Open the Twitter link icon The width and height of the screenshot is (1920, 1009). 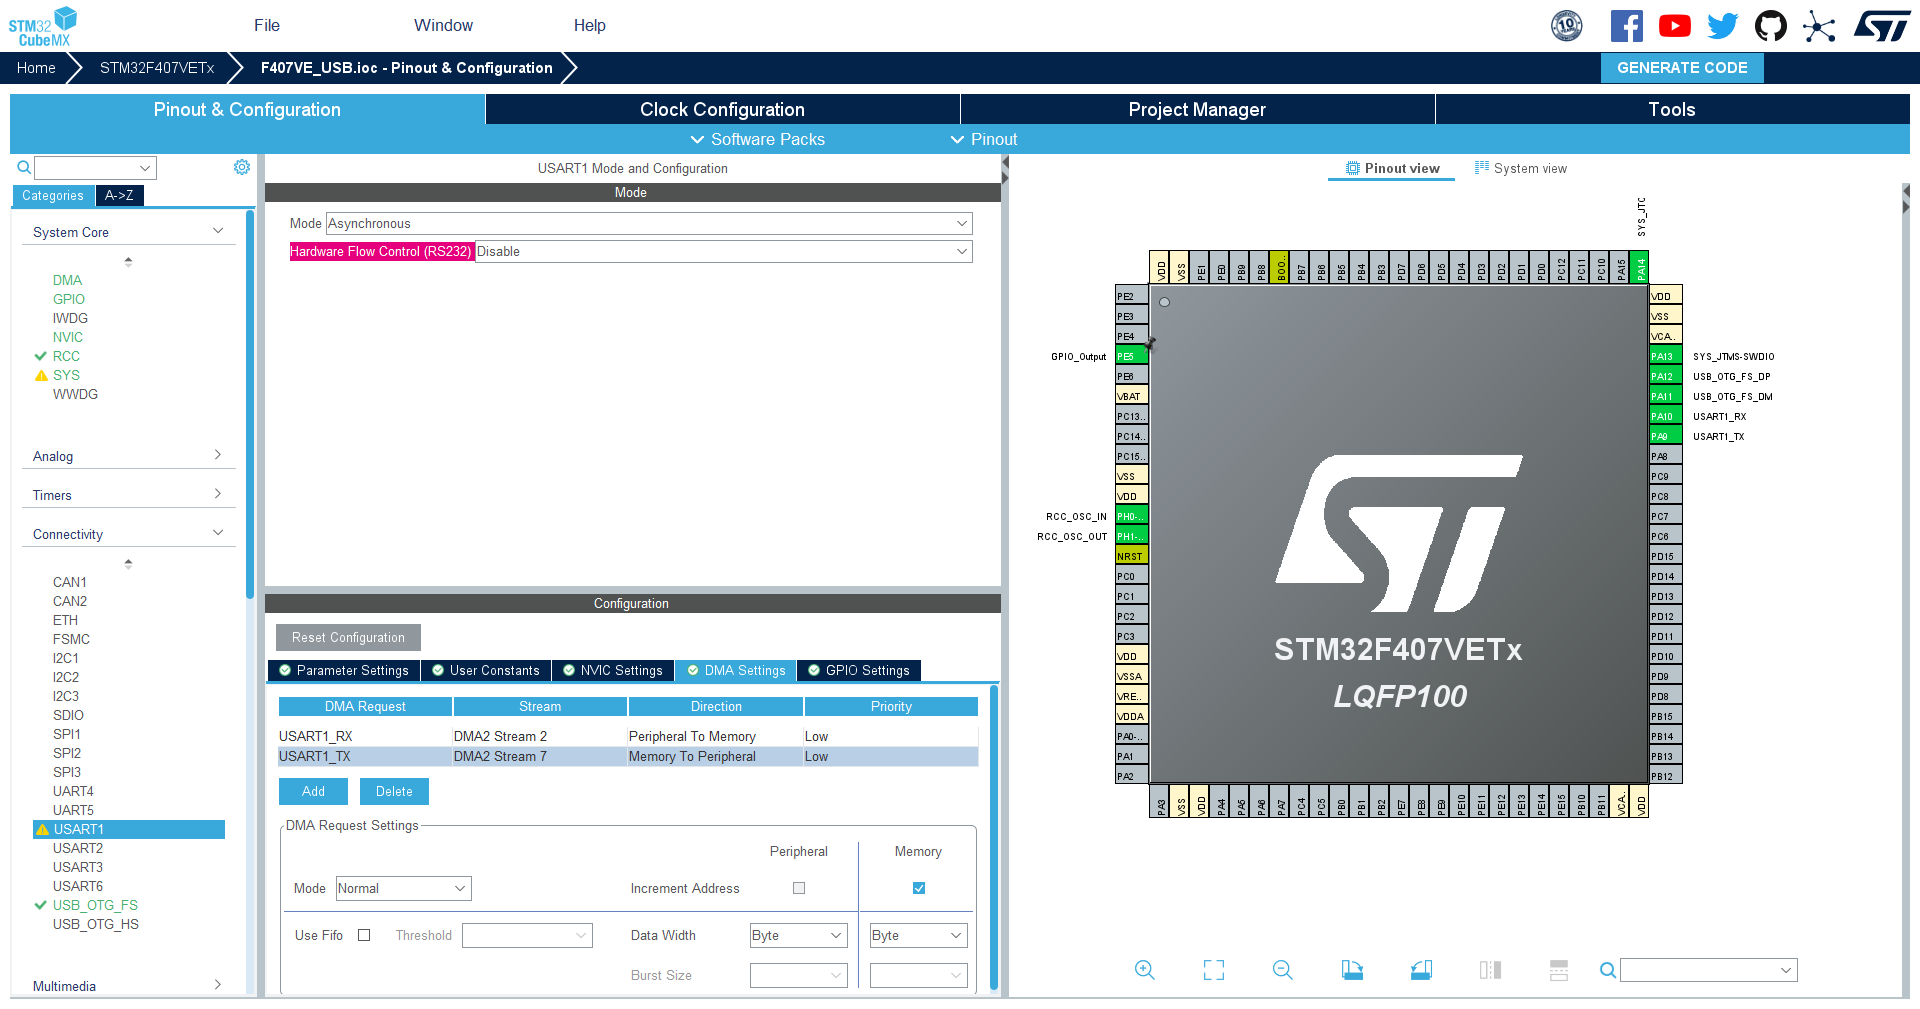[x=1723, y=26]
